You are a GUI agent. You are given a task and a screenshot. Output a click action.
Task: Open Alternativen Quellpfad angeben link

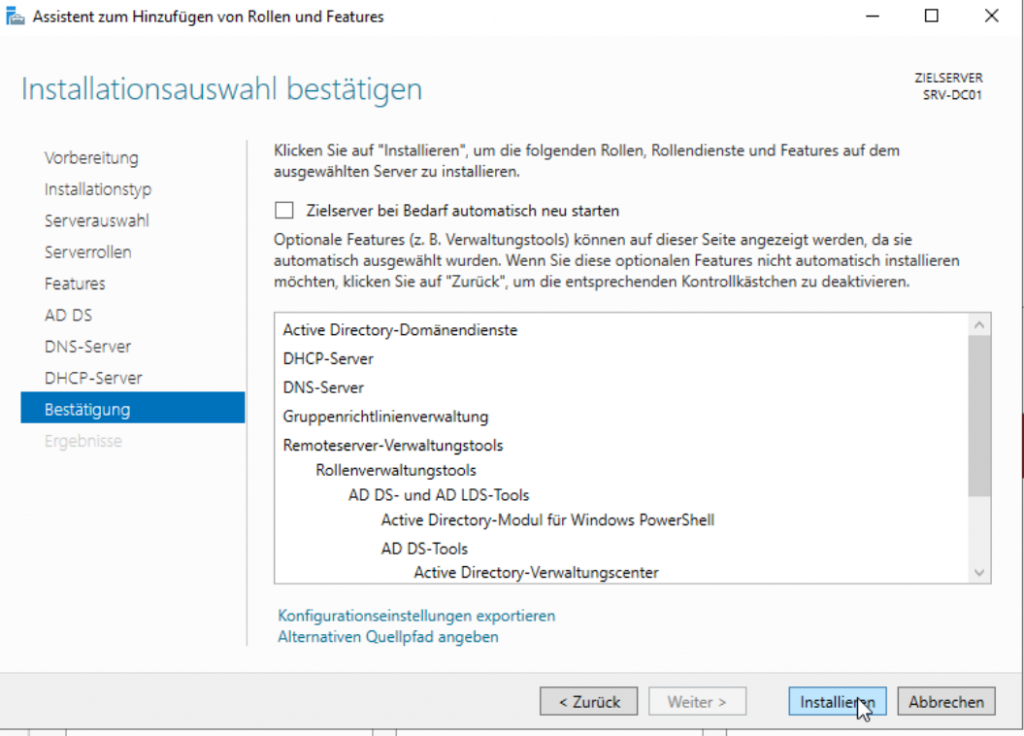[x=388, y=637]
